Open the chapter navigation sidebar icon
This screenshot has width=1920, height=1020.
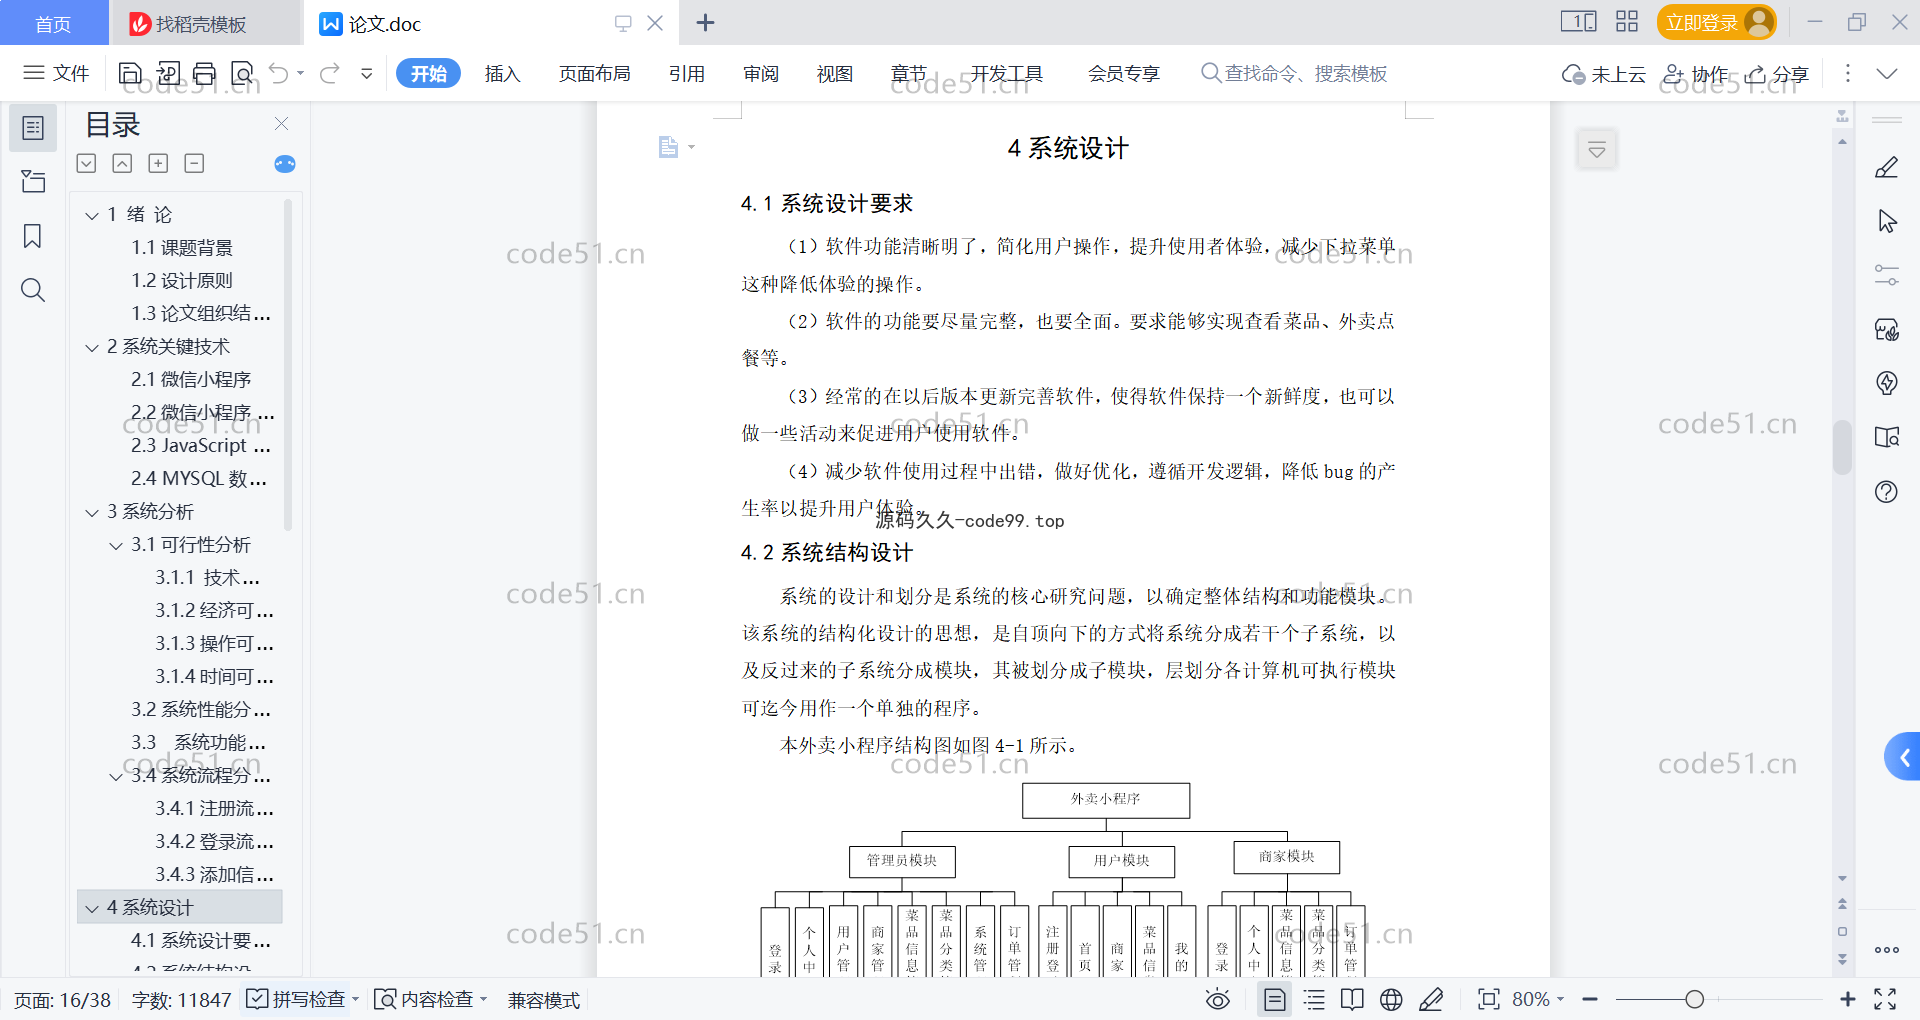point(33,181)
